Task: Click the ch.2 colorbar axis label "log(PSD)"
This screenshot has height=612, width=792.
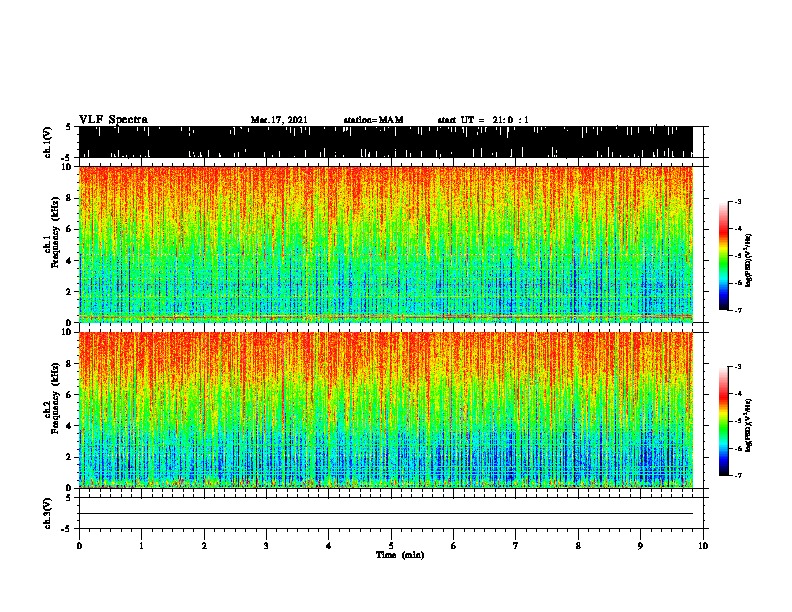Action: click(748, 425)
